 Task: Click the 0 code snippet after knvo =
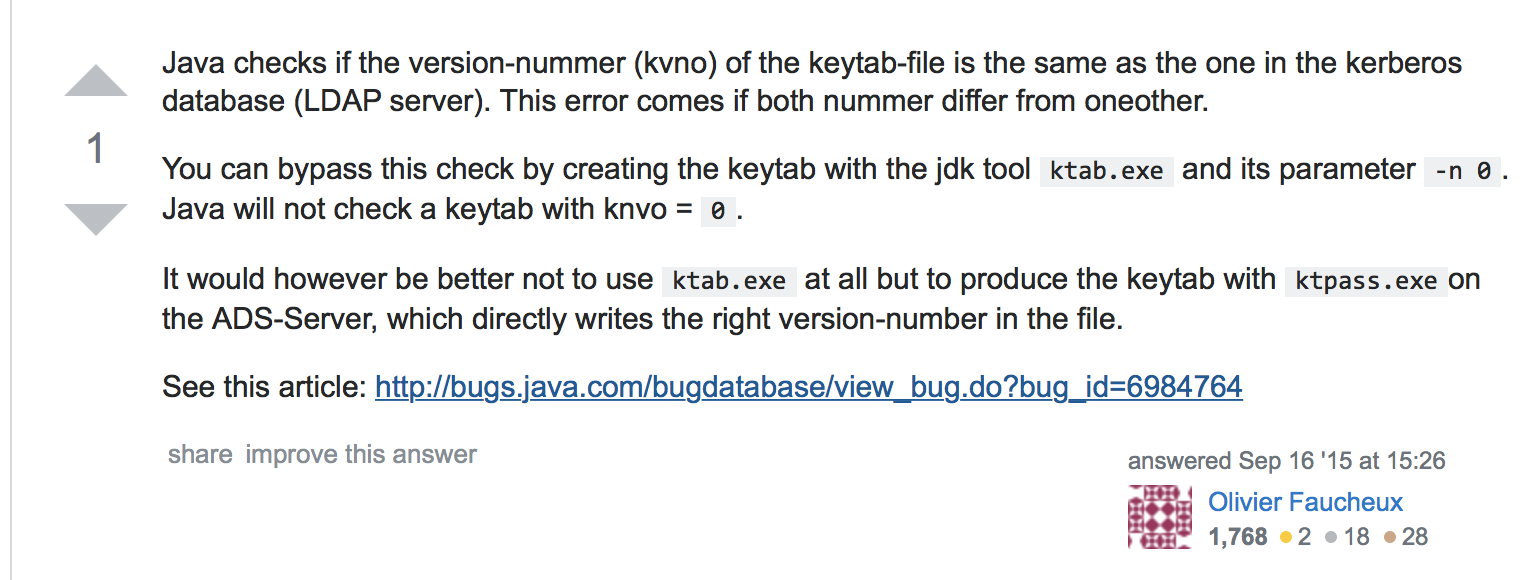(x=718, y=212)
